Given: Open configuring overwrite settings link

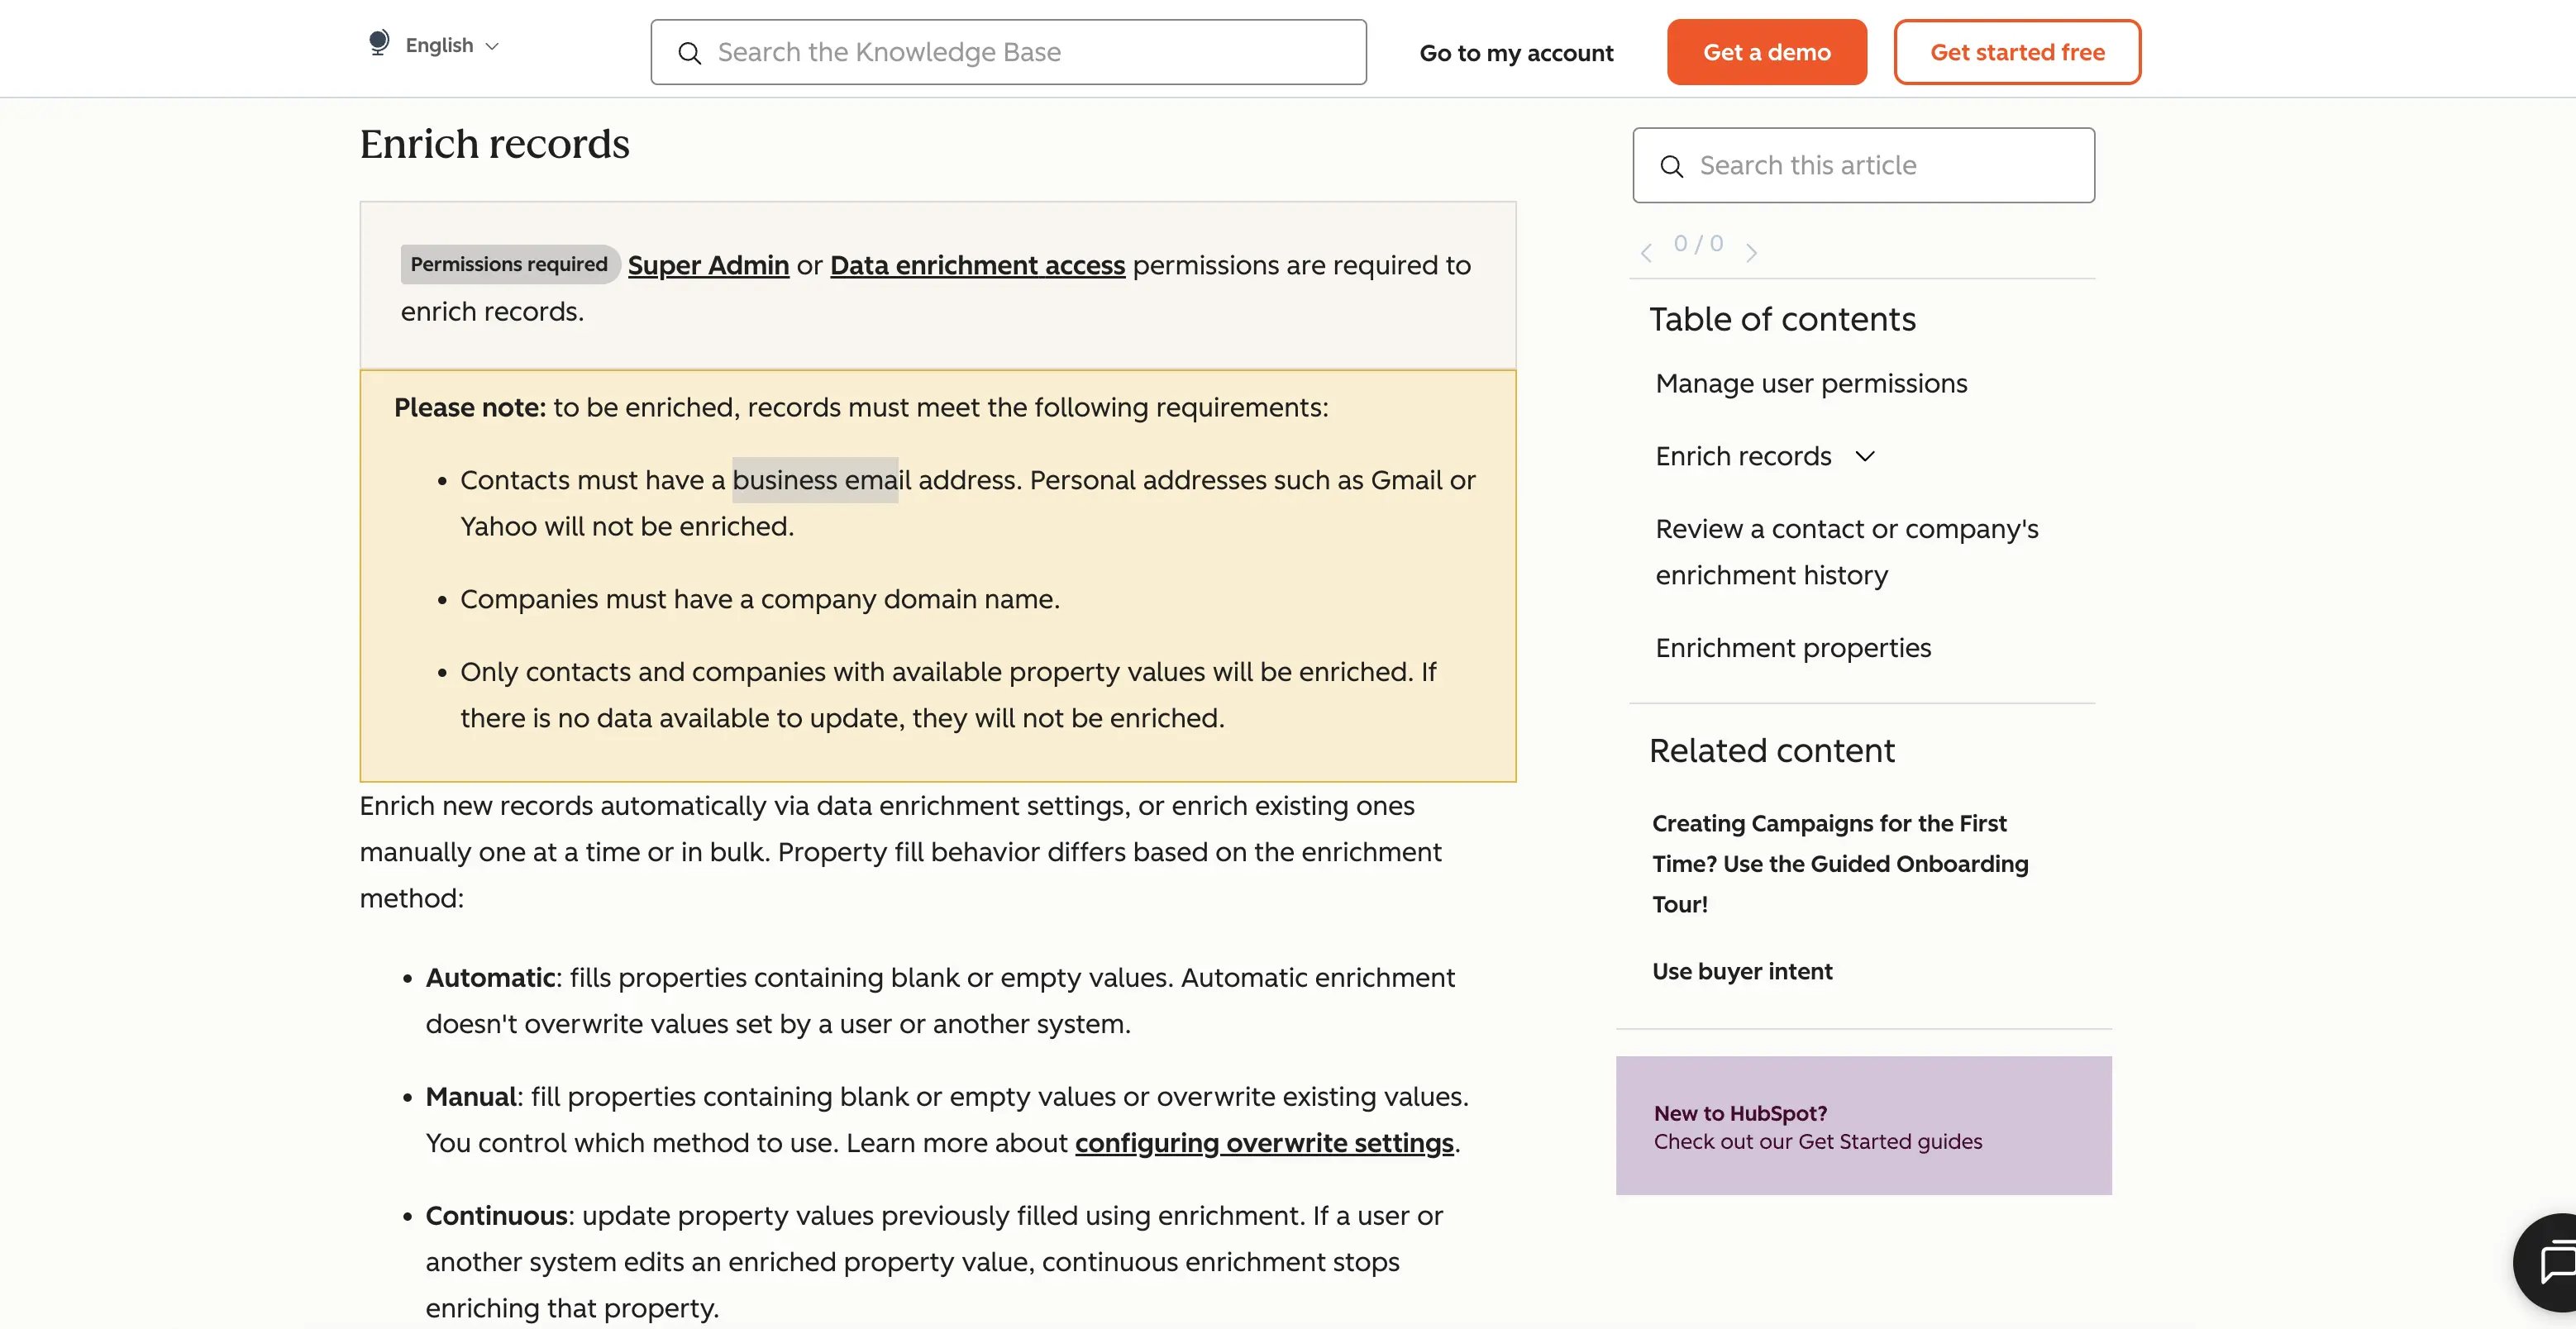Looking at the screenshot, I should pyautogui.click(x=1264, y=1143).
